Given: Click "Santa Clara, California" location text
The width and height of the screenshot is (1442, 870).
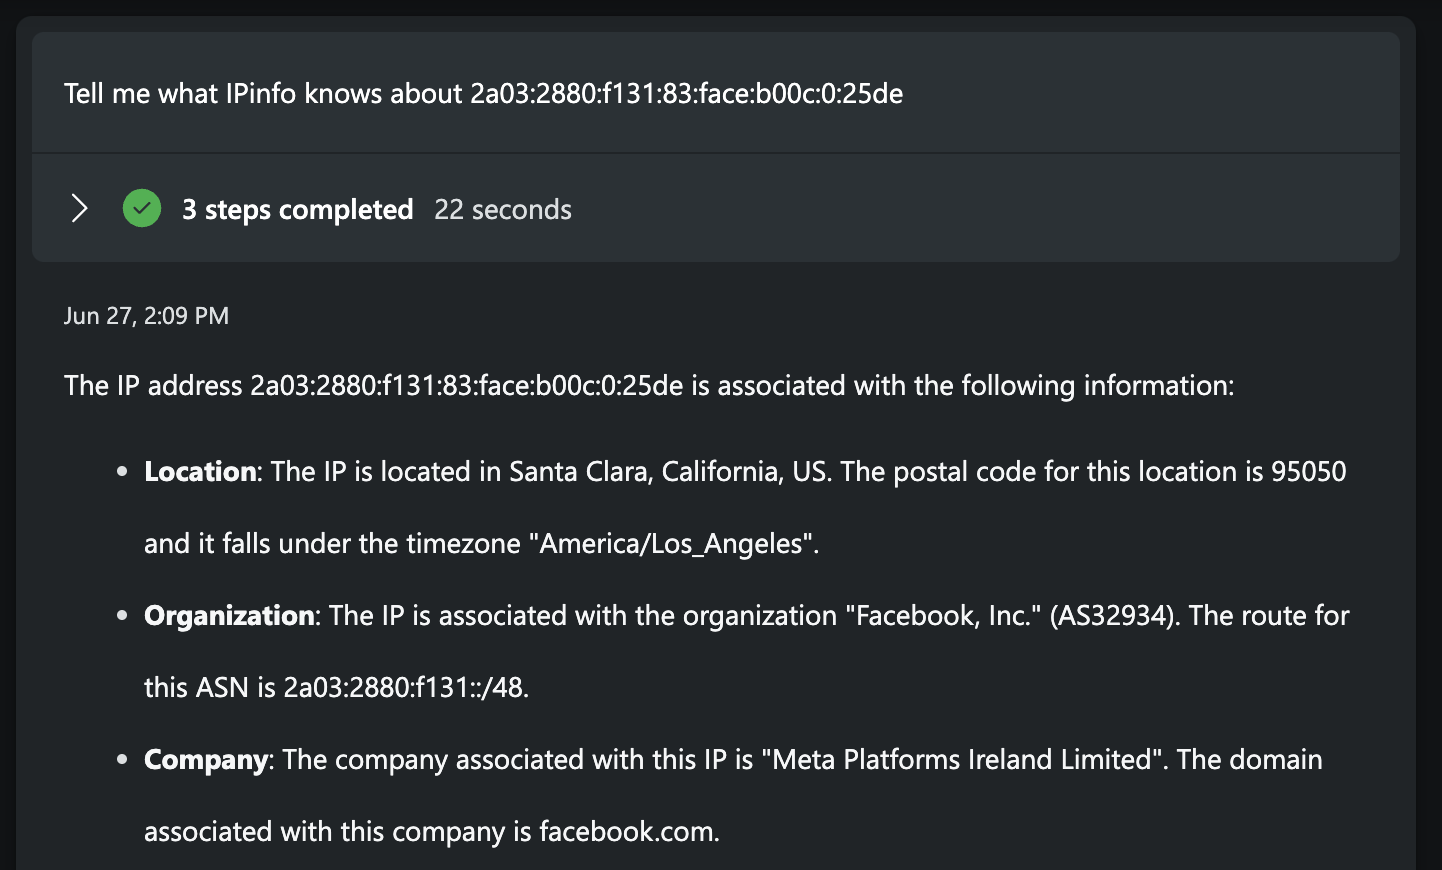Looking at the screenshot, I should click(x=646, y=471).
